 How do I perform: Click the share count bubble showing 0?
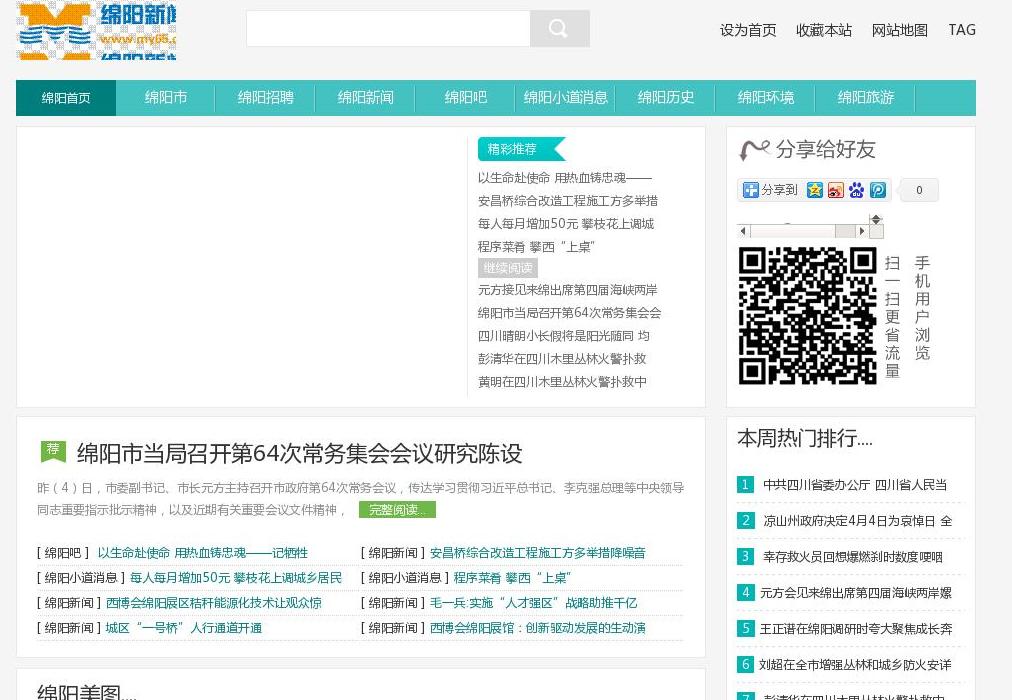point(918,190)
